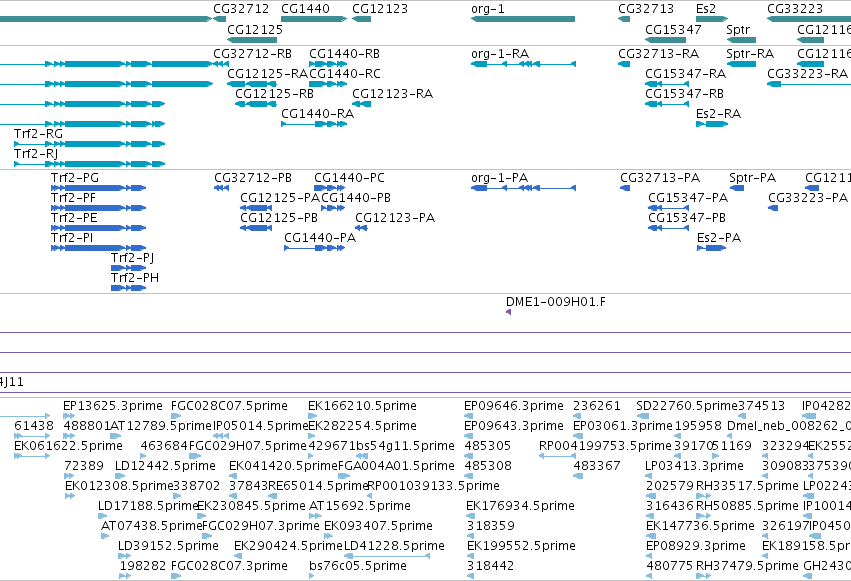The width and height of the screenshot is (851, 581).
Task: Click the CG32713 gene label
Action: click(x=646, y=9)
